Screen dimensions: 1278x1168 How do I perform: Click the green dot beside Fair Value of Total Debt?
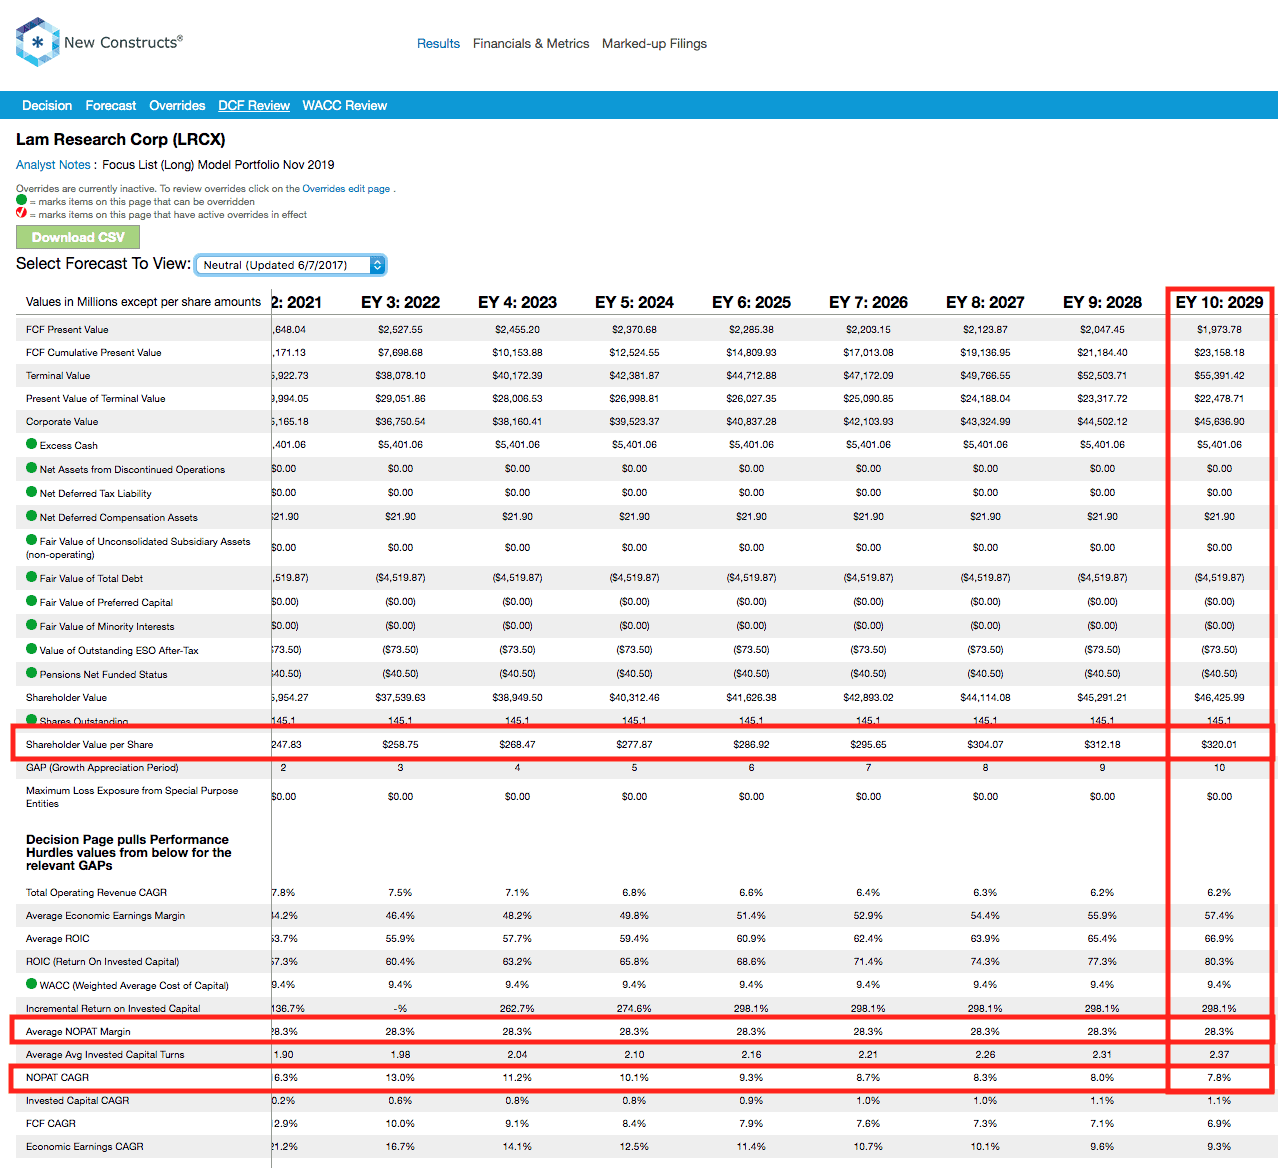click(x=32, y=577)
